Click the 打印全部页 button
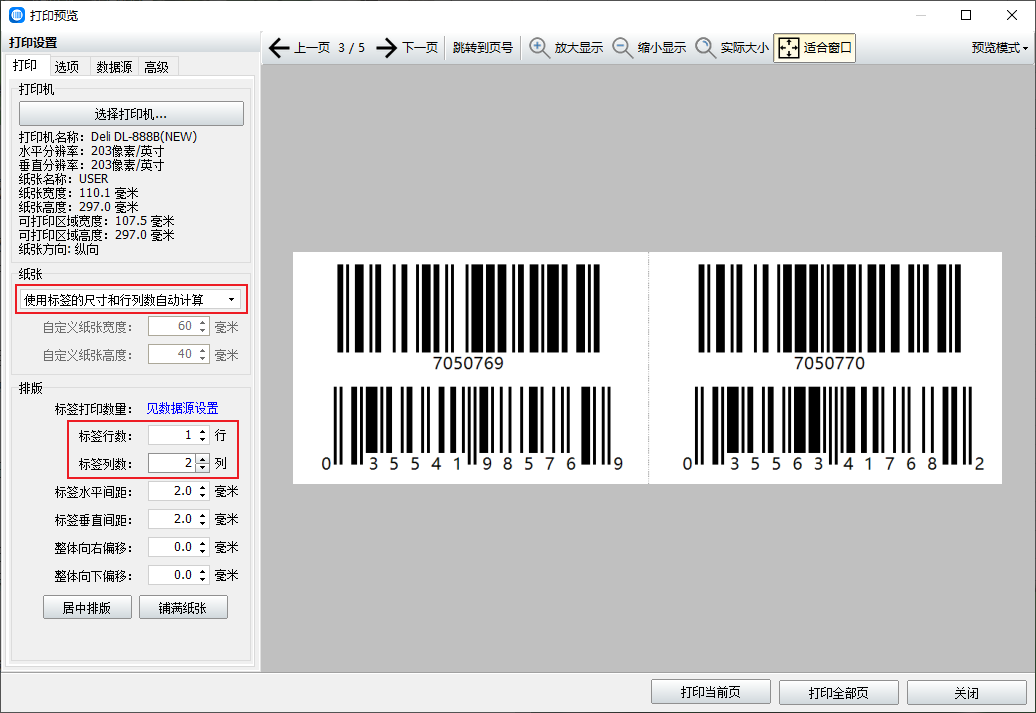Screen dimensions: 1036x713 [x=838, y=692]
